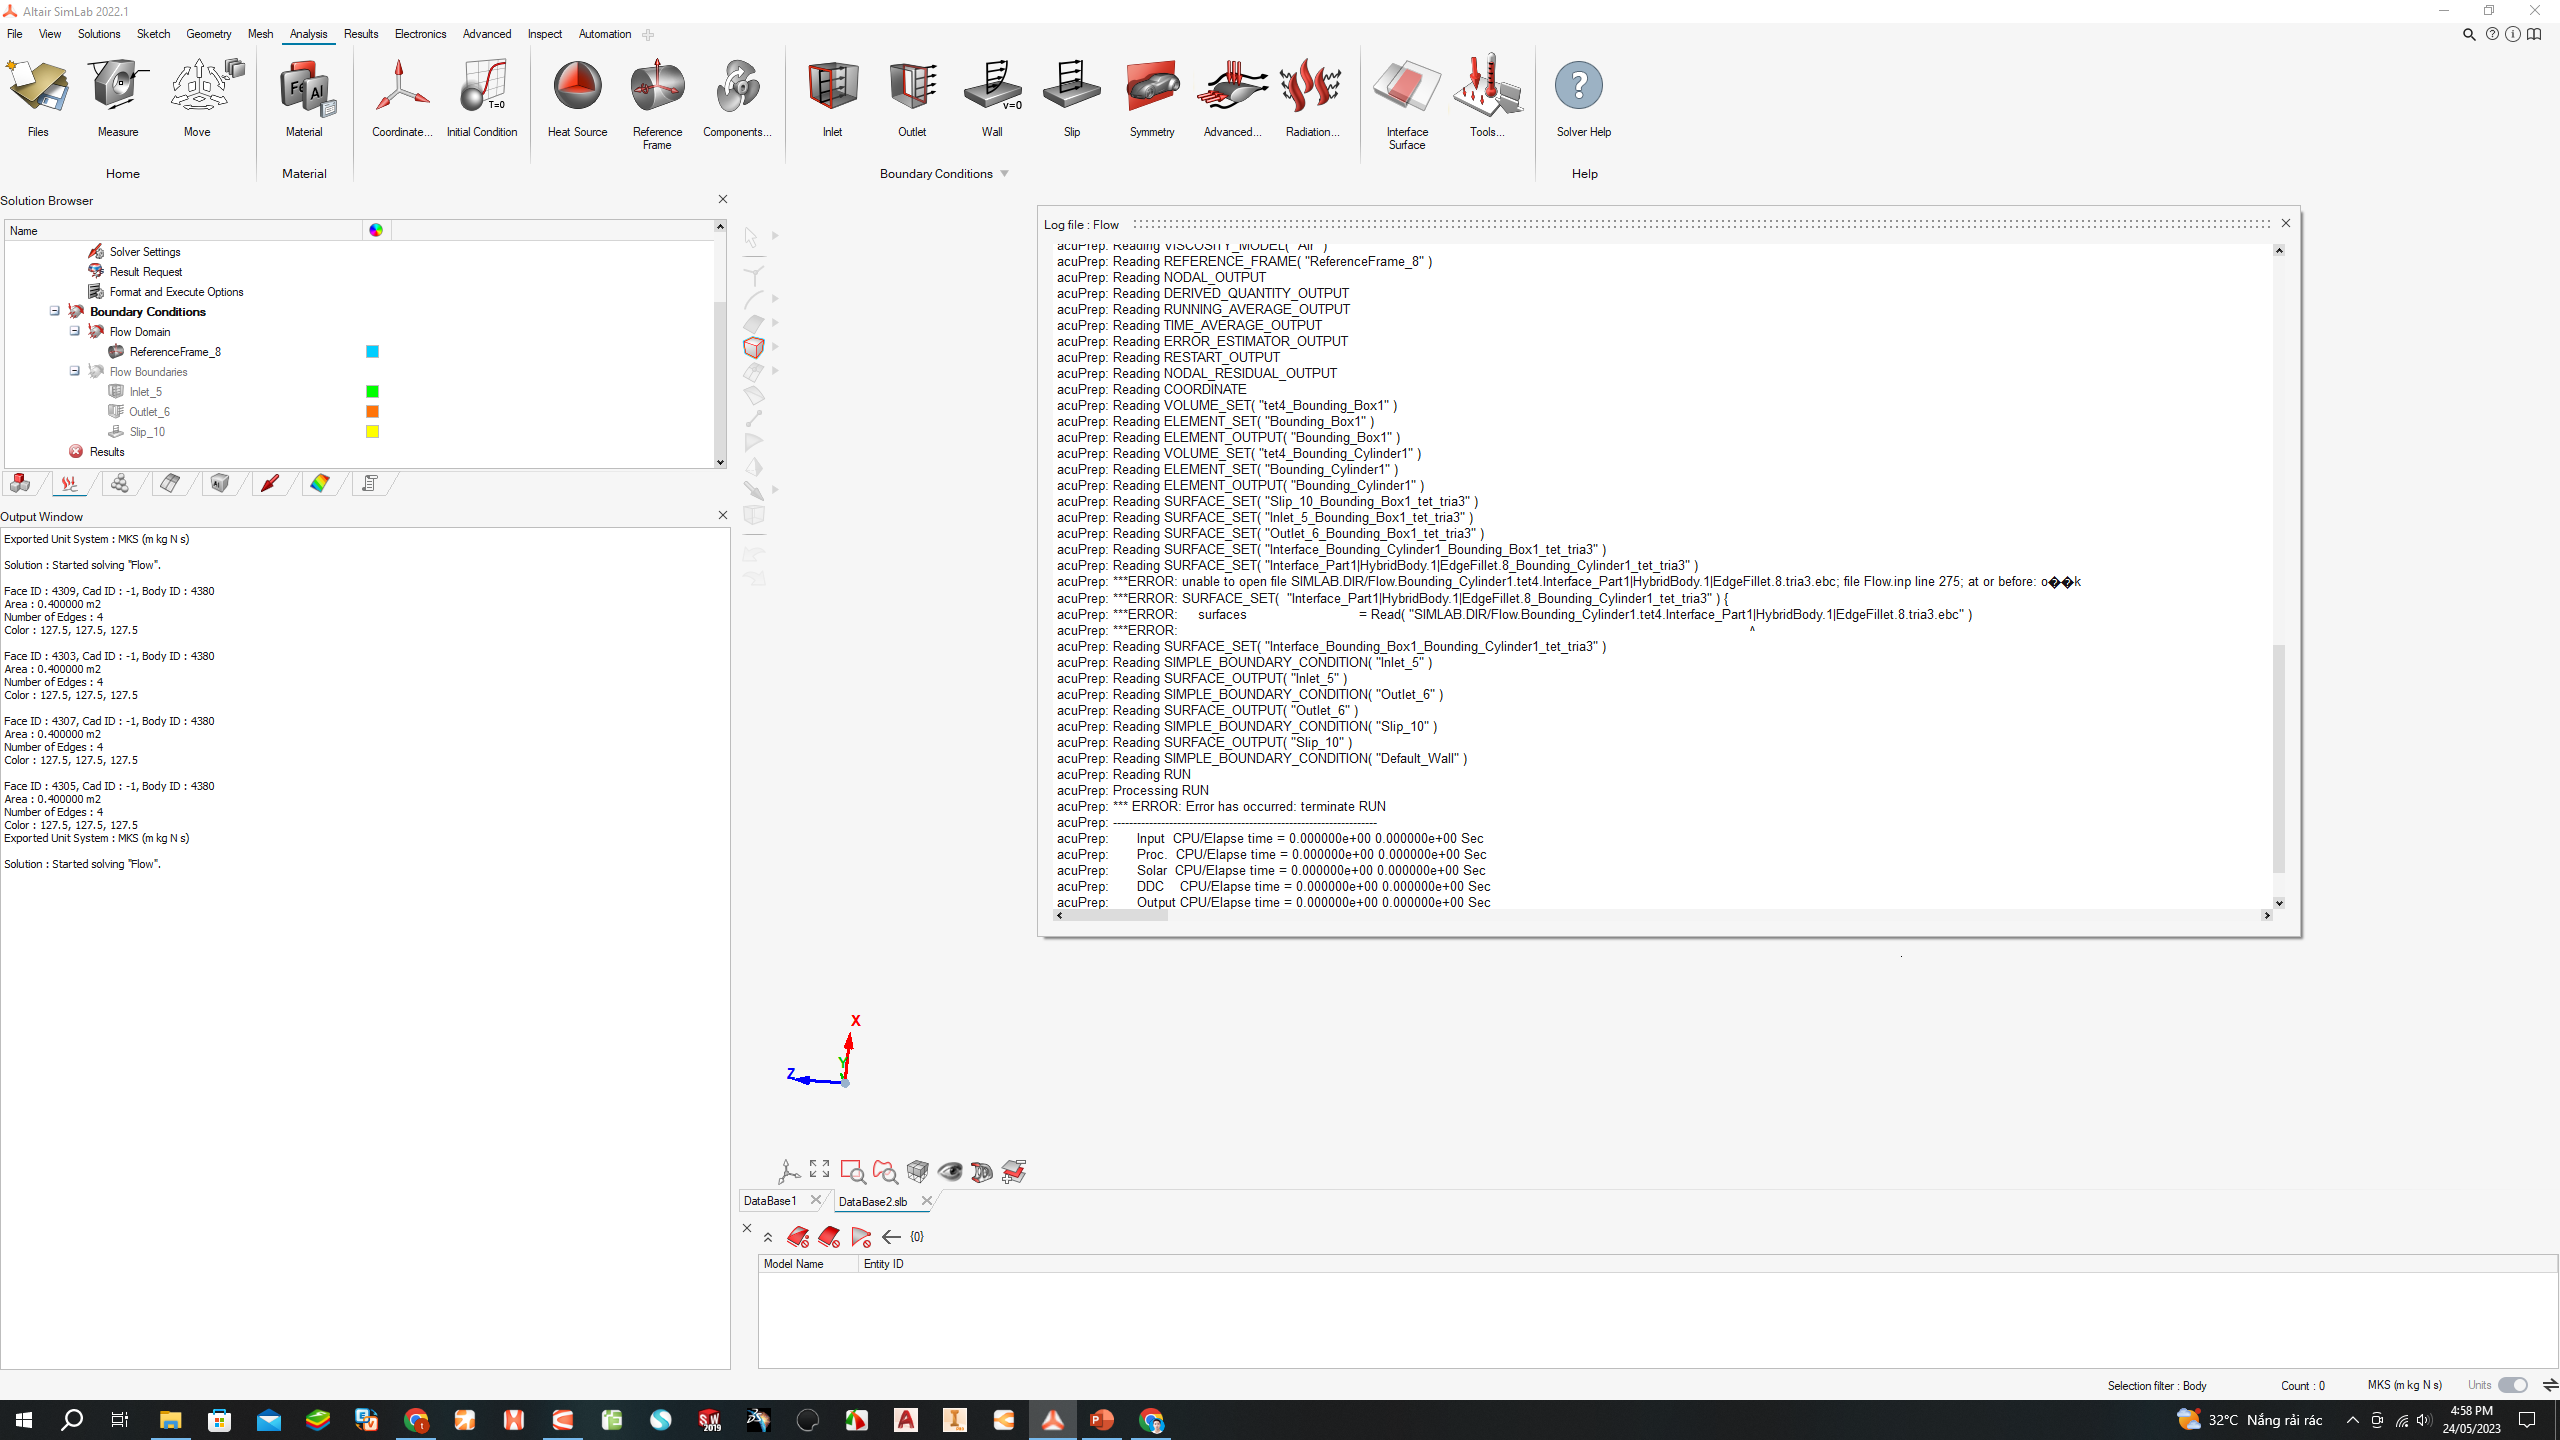The width and height of the screenshot is (2560, 1440).
Task: Close the Output Window panel
Action: point(723,515)
